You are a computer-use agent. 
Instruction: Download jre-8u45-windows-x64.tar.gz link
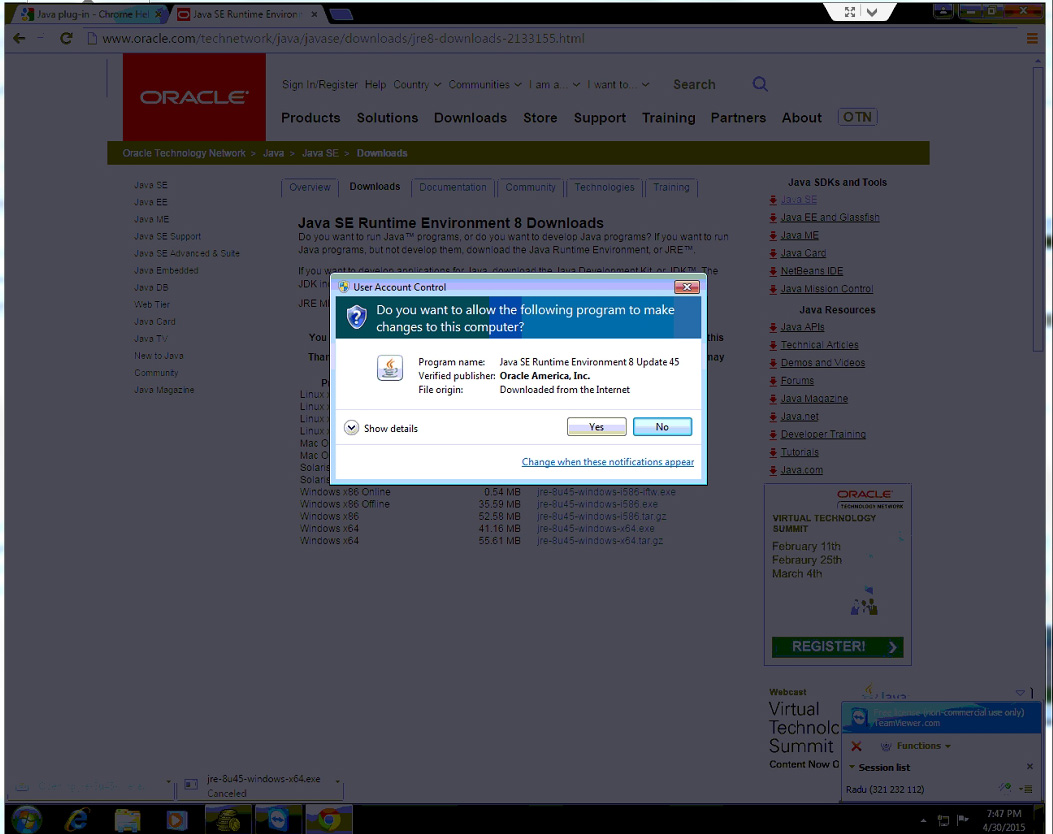(x=600, y=541)
